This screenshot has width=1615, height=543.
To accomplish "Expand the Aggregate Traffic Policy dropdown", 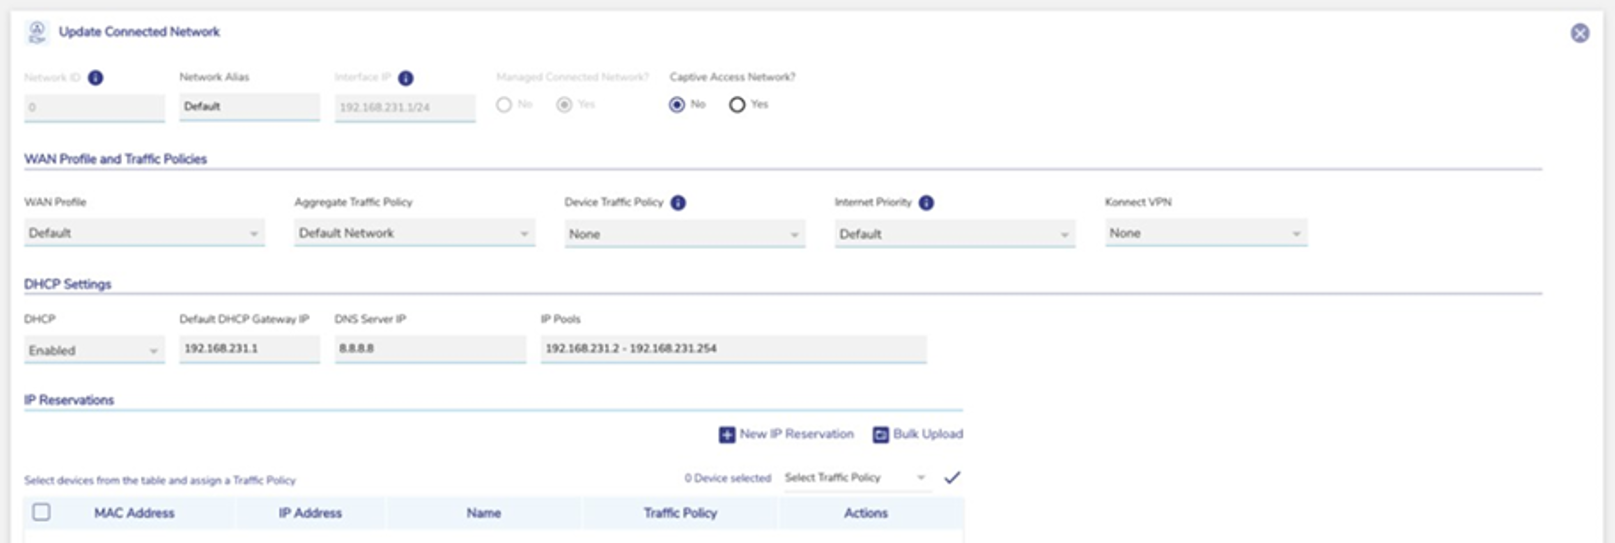I will [x=414, y=233].
